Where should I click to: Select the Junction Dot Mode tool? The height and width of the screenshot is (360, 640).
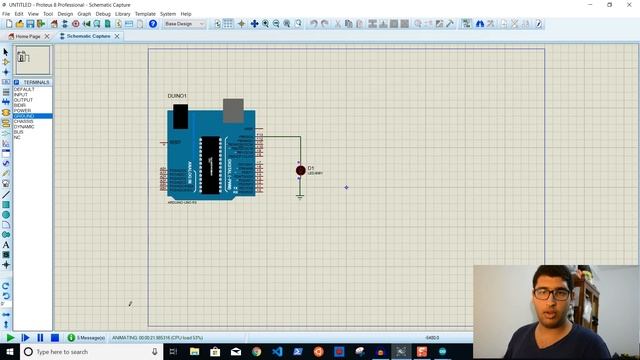[6, 72]
